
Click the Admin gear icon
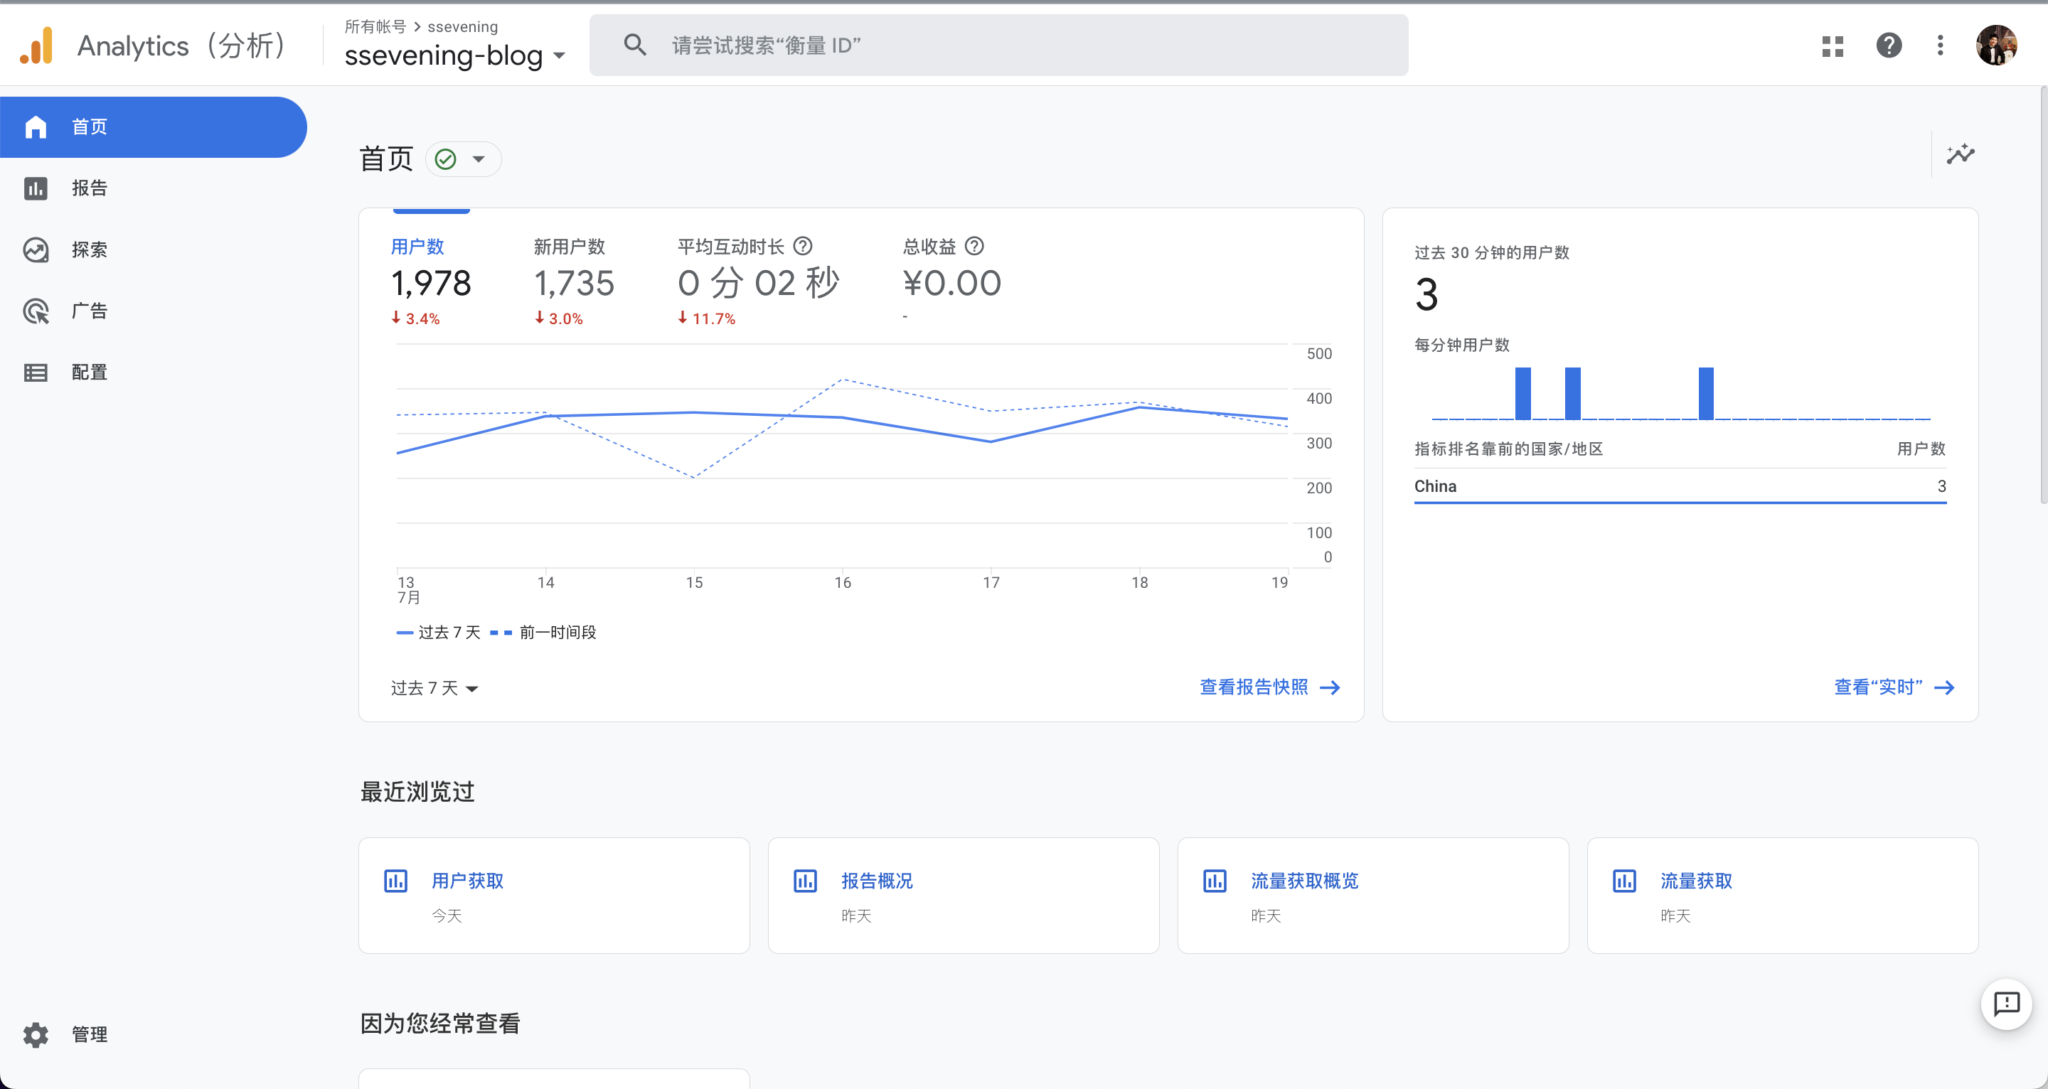36,1035
